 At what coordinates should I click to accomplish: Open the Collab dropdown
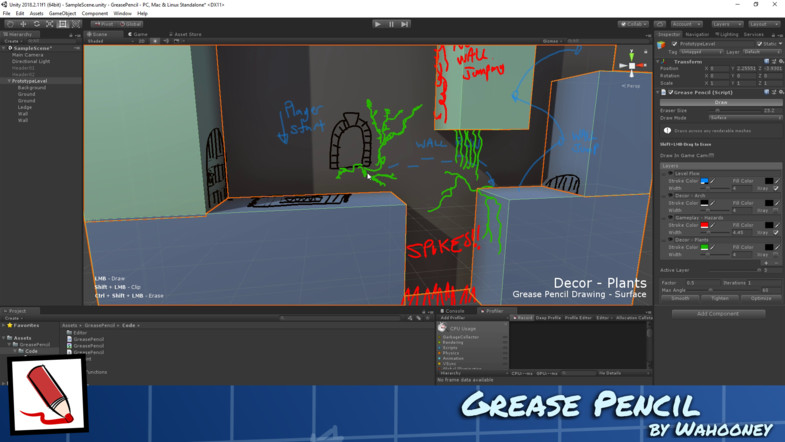(633, 24)
